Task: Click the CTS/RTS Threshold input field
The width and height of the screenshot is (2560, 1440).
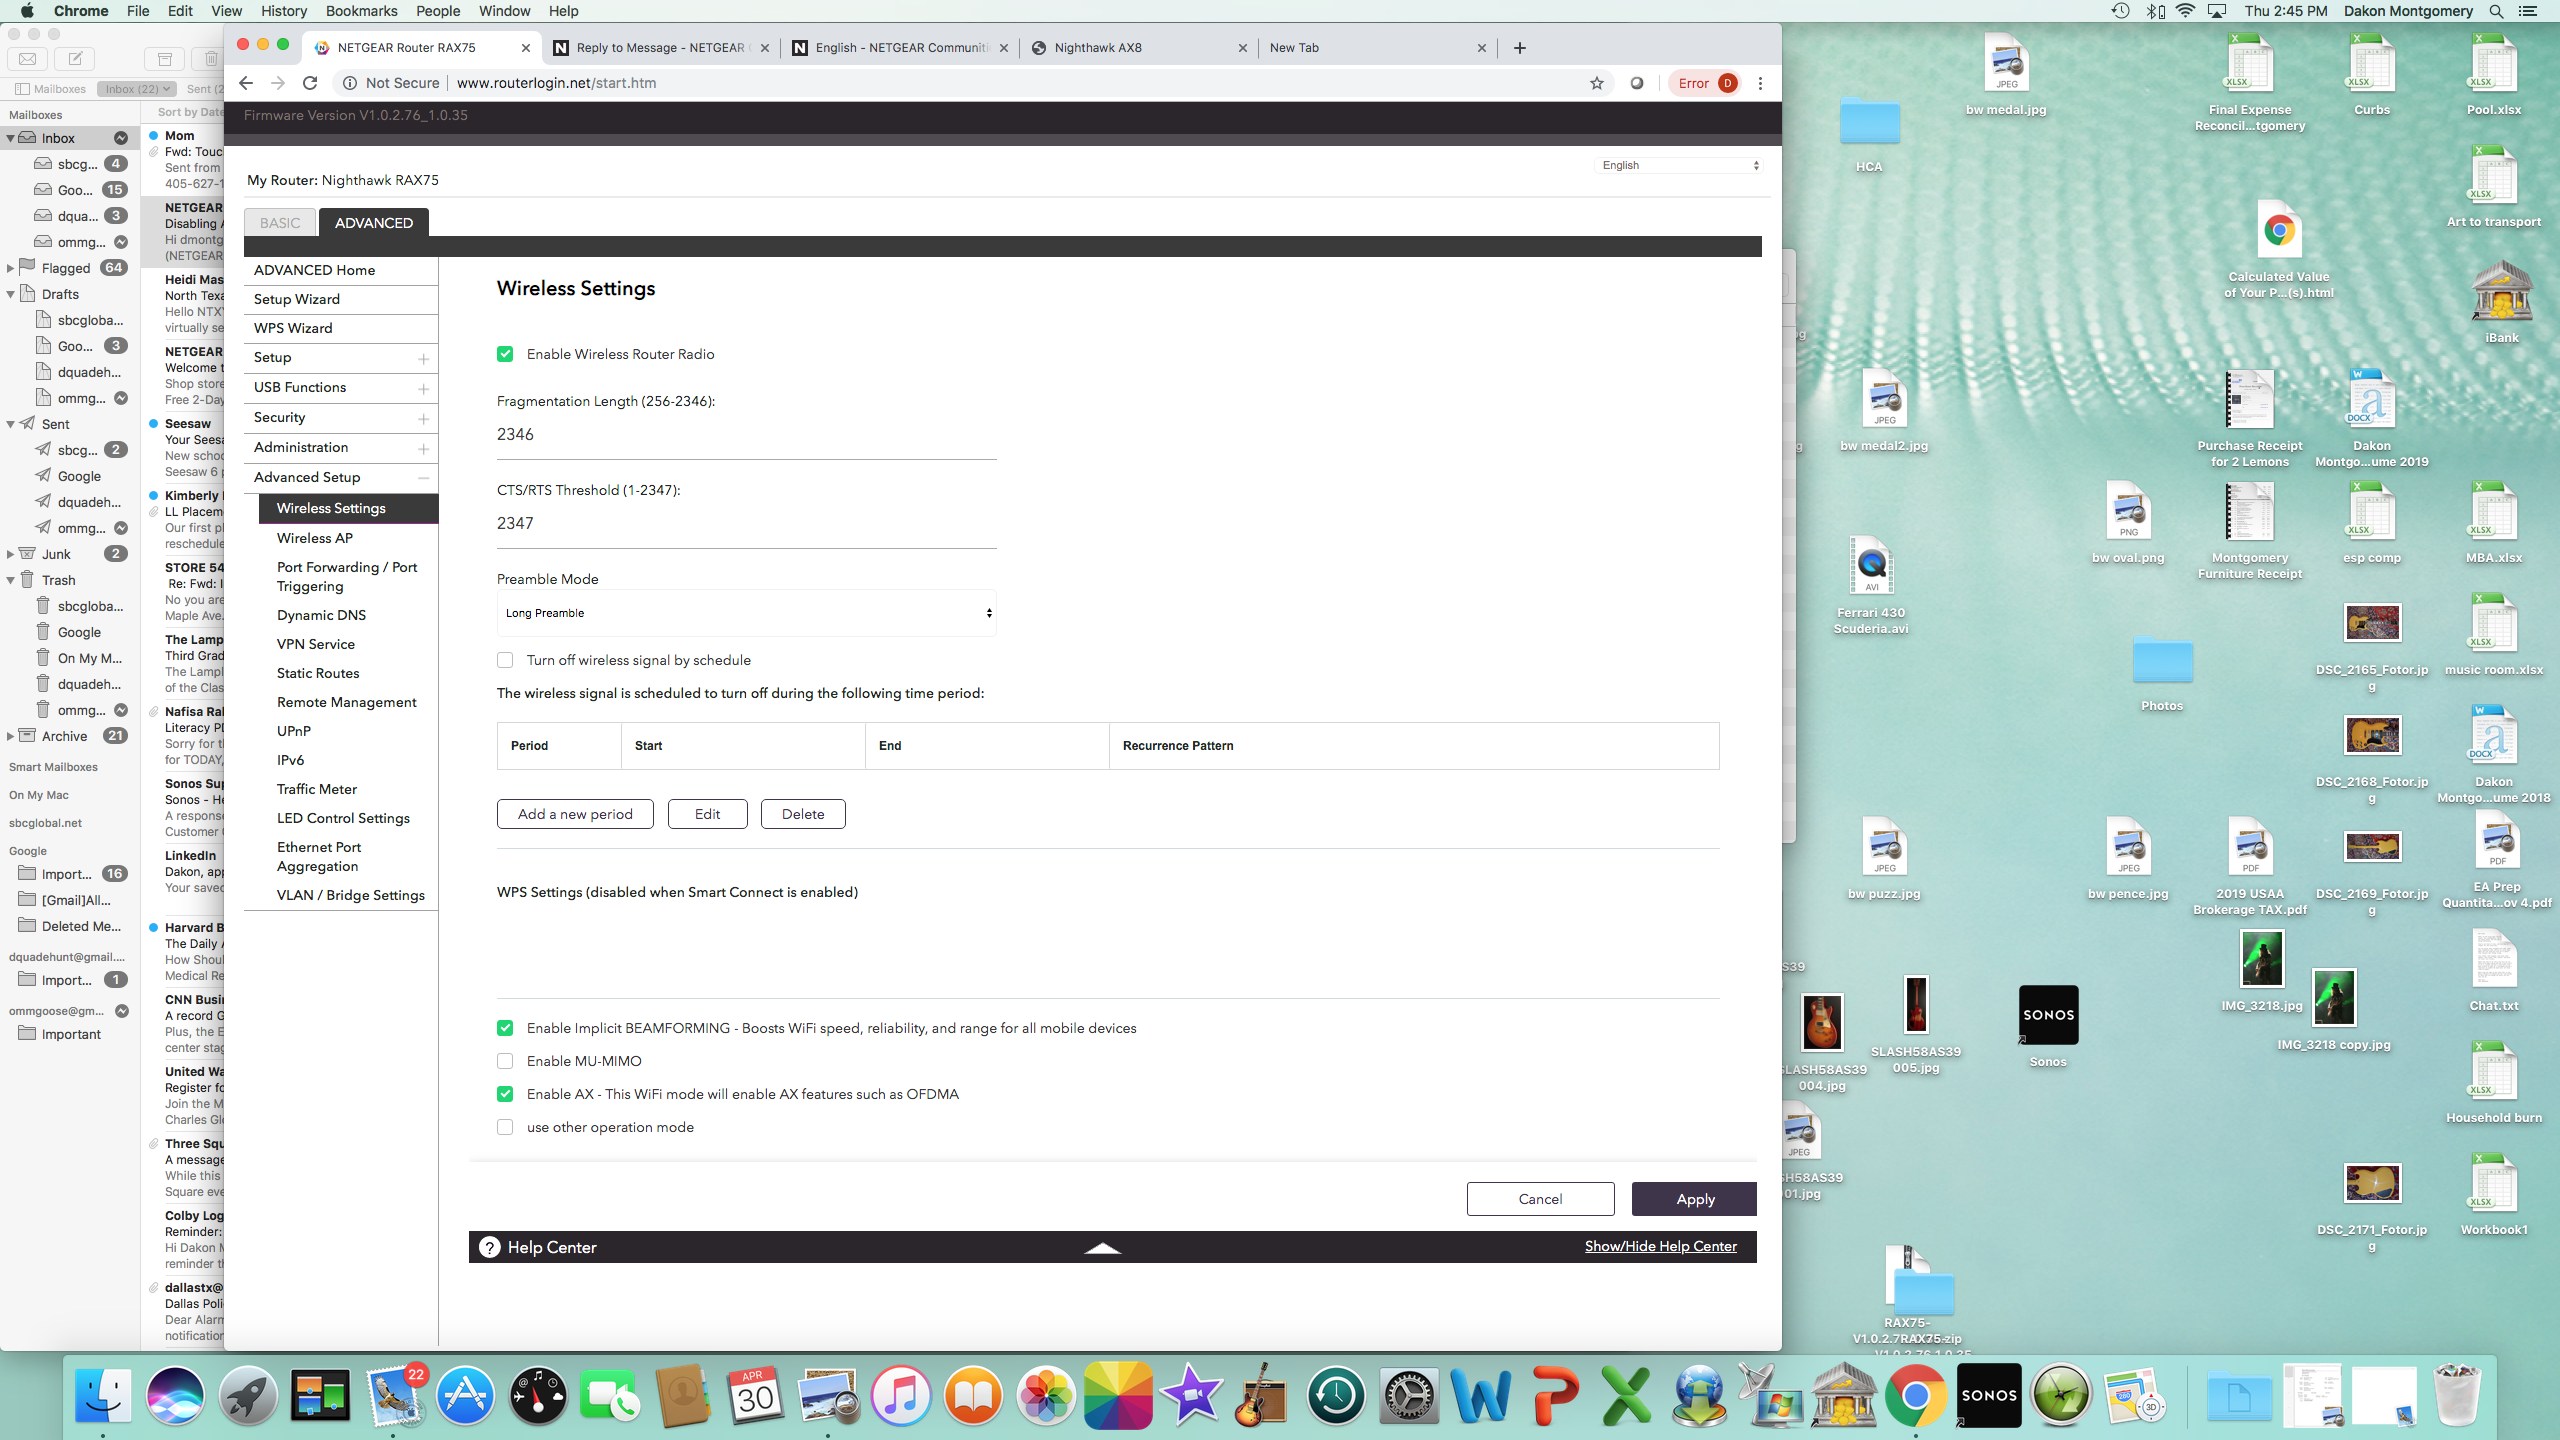Action: [747, 525]
